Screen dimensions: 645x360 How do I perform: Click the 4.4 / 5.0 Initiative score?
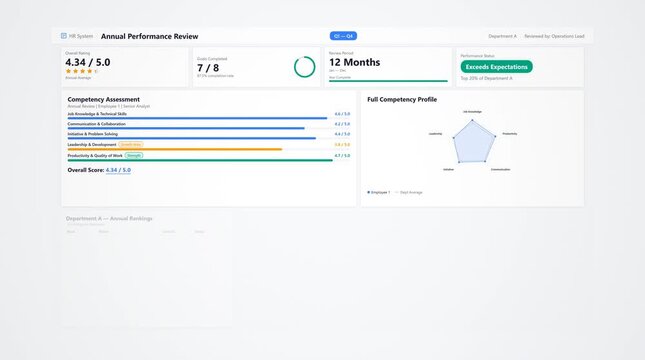342,134
